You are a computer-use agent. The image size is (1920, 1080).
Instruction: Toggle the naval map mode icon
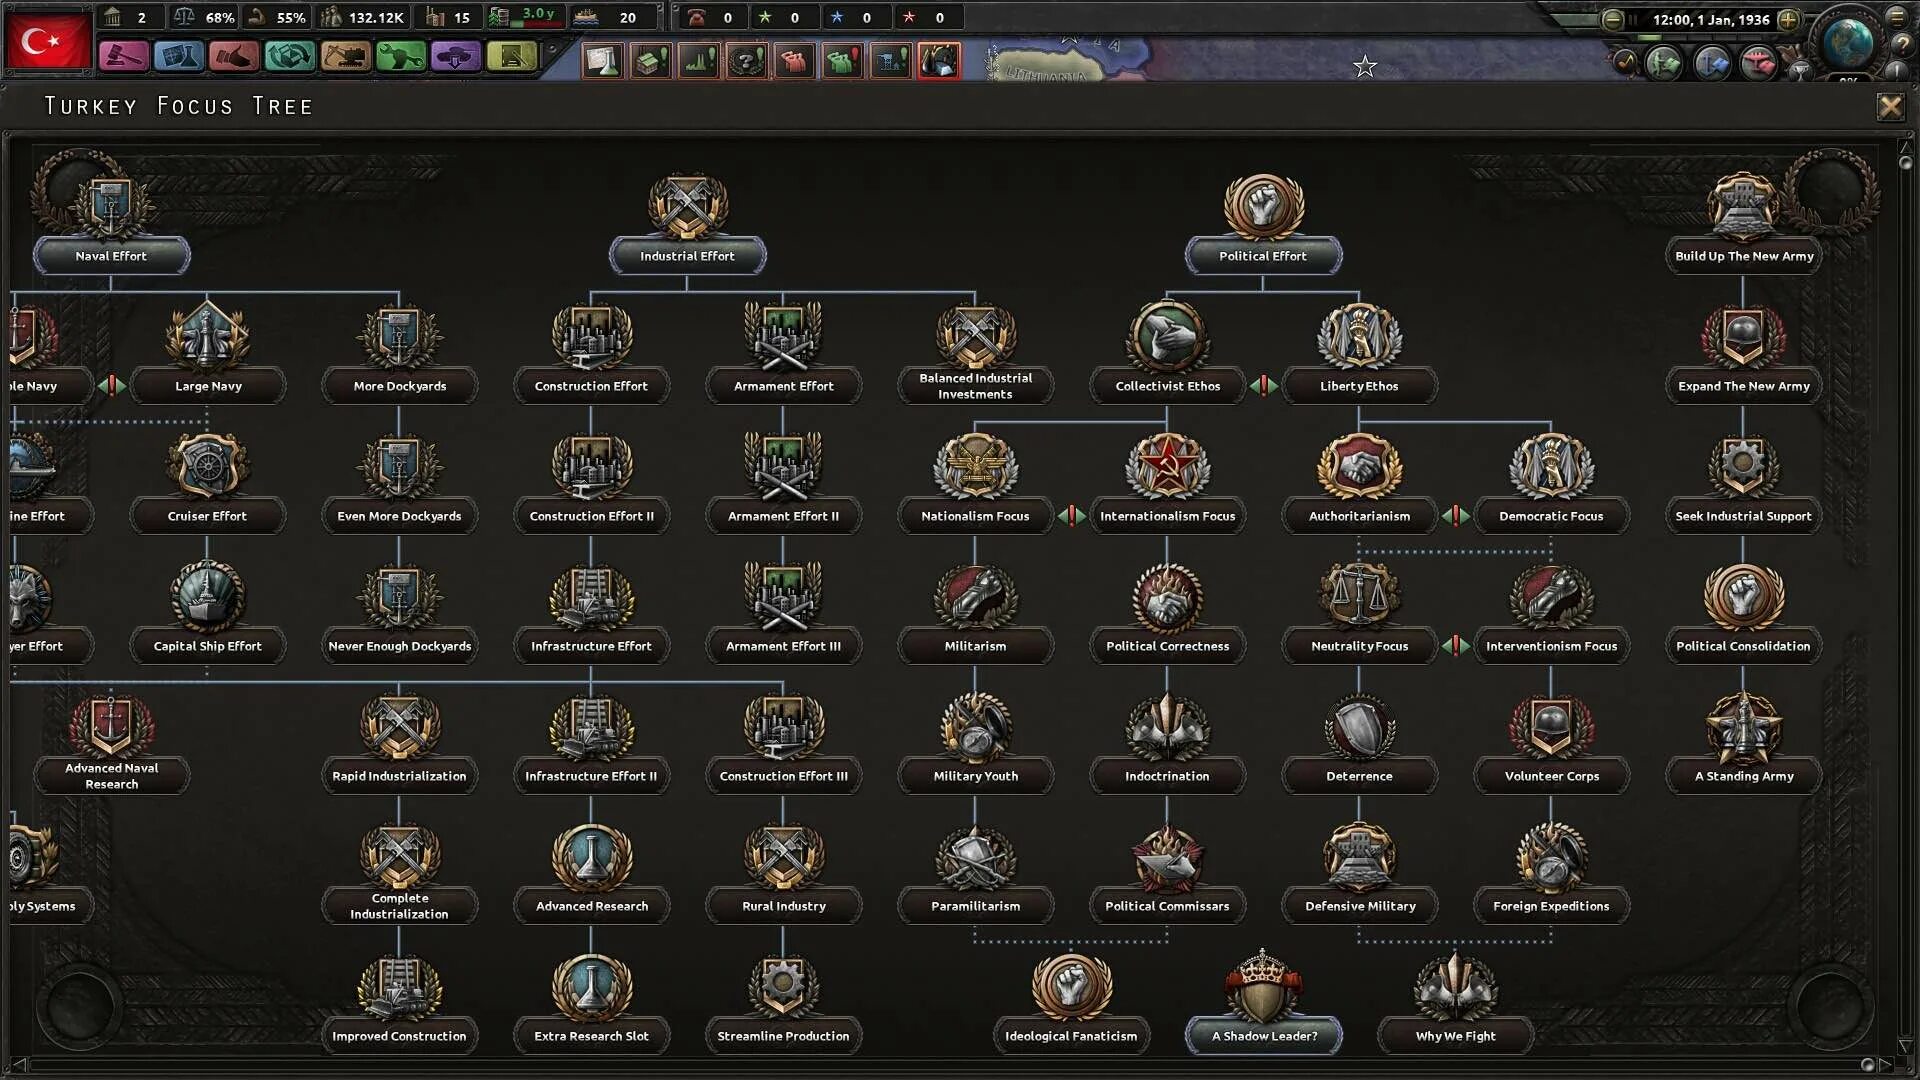pyautogui.click(x=1711, y=64)
